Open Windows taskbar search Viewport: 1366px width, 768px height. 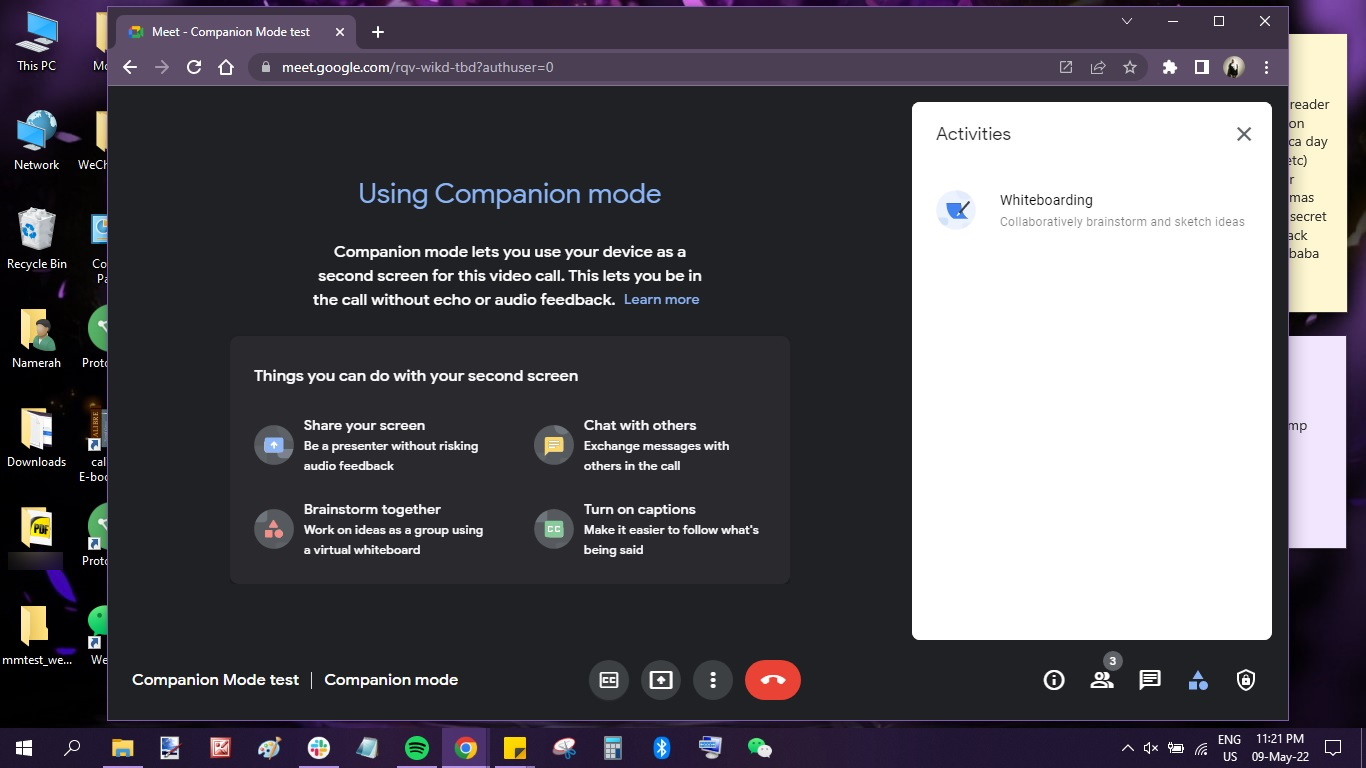[72, 747]
